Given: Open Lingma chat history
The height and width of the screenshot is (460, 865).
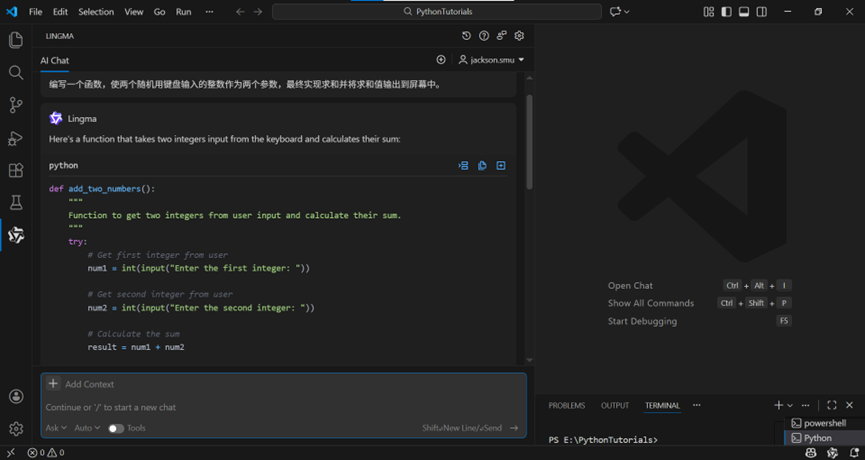Looking at the screenshot, I should (466, 36).
